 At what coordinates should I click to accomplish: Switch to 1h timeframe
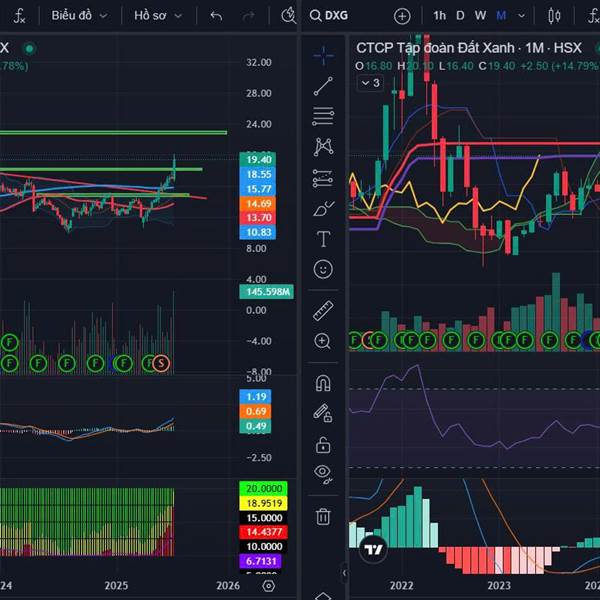(439, 16)
